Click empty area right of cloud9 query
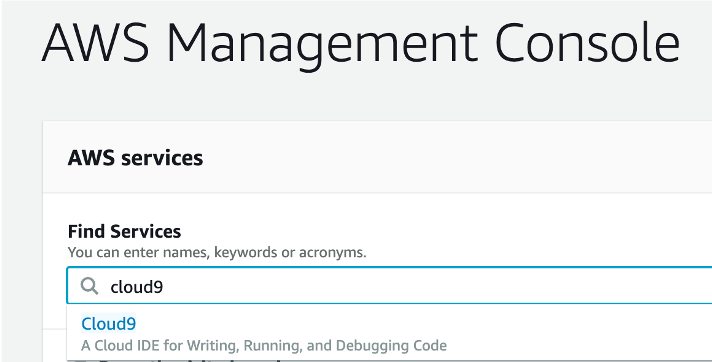The image size is (712, 362). (x=436, y=286)
